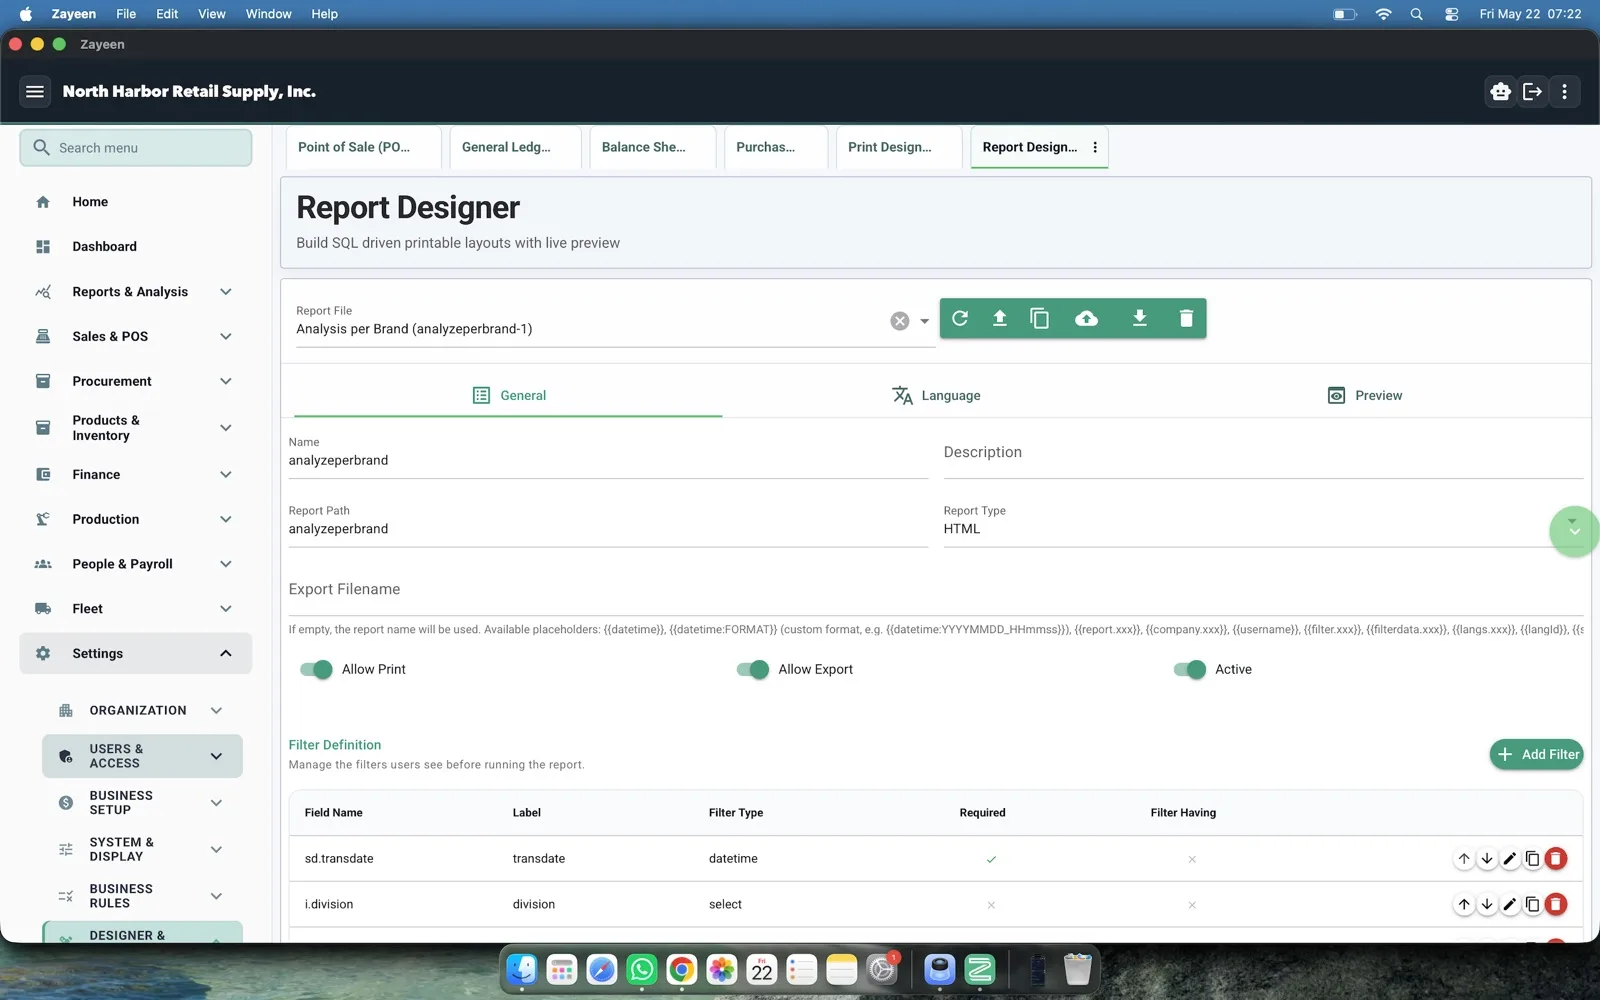This screenshot has width=1600, height=1000.
Task: Copy the i.division filter
Action: pyautogui.click(x=1533, y=905)
